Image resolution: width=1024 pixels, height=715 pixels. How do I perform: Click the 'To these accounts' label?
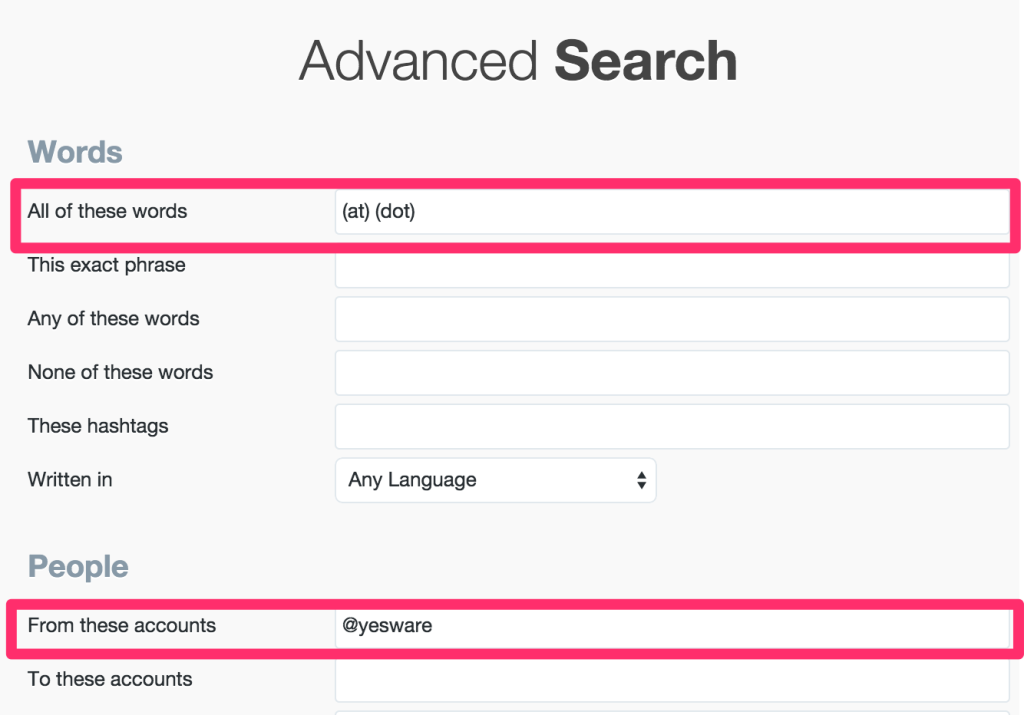[110, 679]
